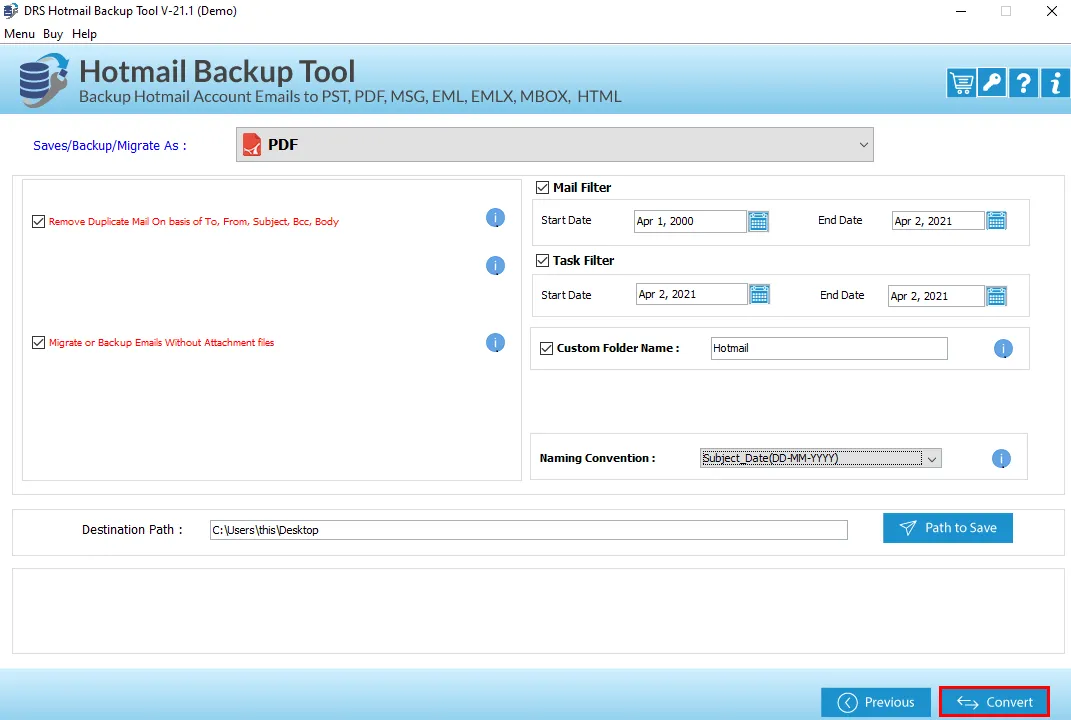Image resolution: width=1071 pixels, height=720 pixels.
Task: Show info for Naming Convention
Action: (1001, 458)
